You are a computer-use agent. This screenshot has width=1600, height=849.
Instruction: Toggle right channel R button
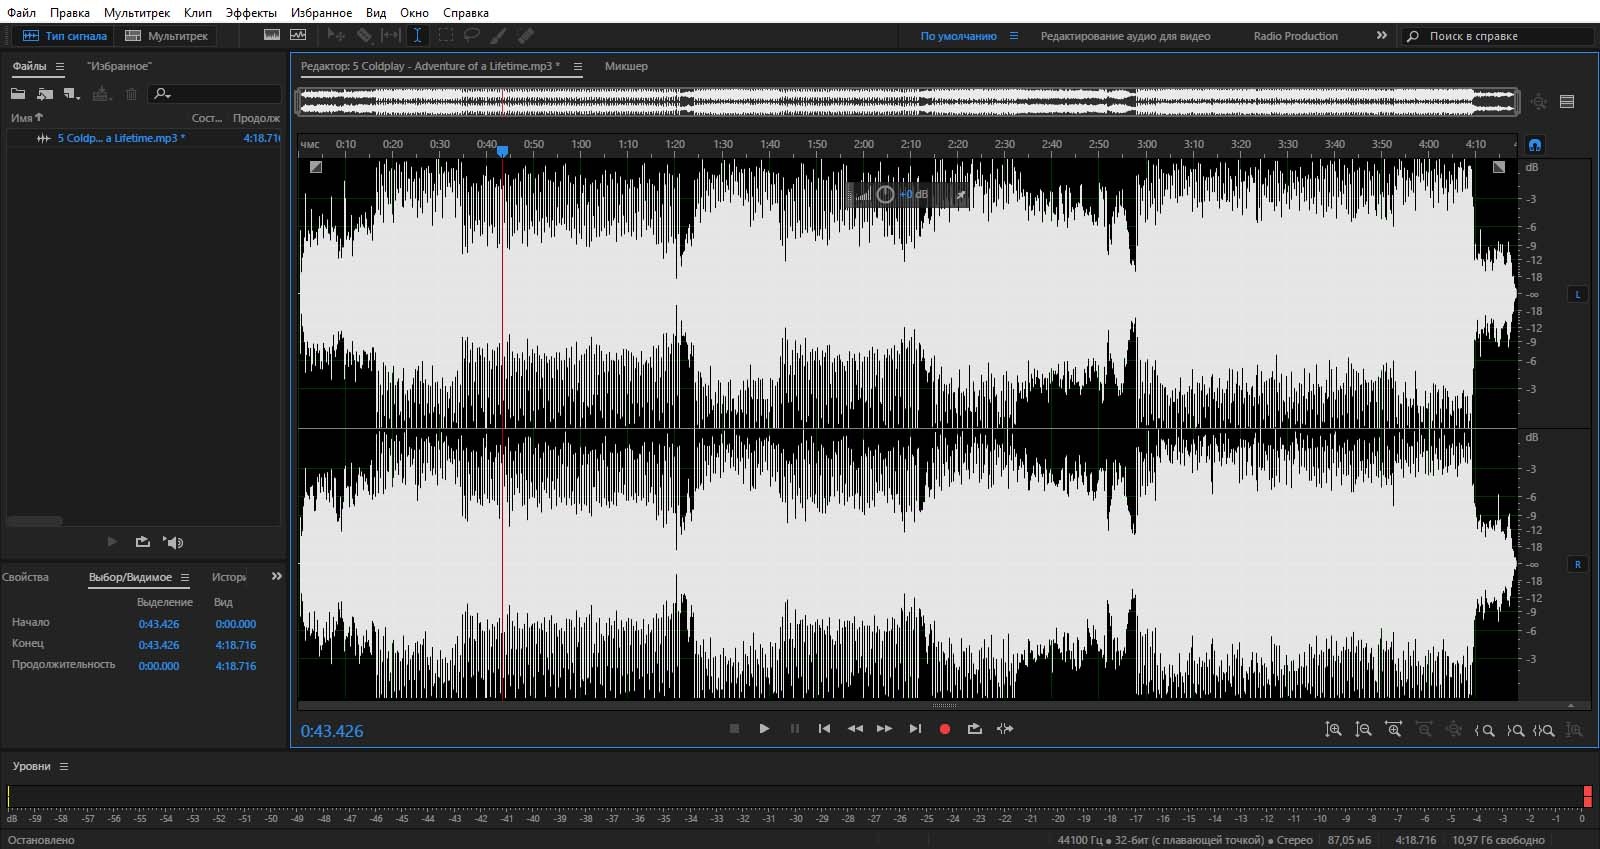(x=1578, y=564)
